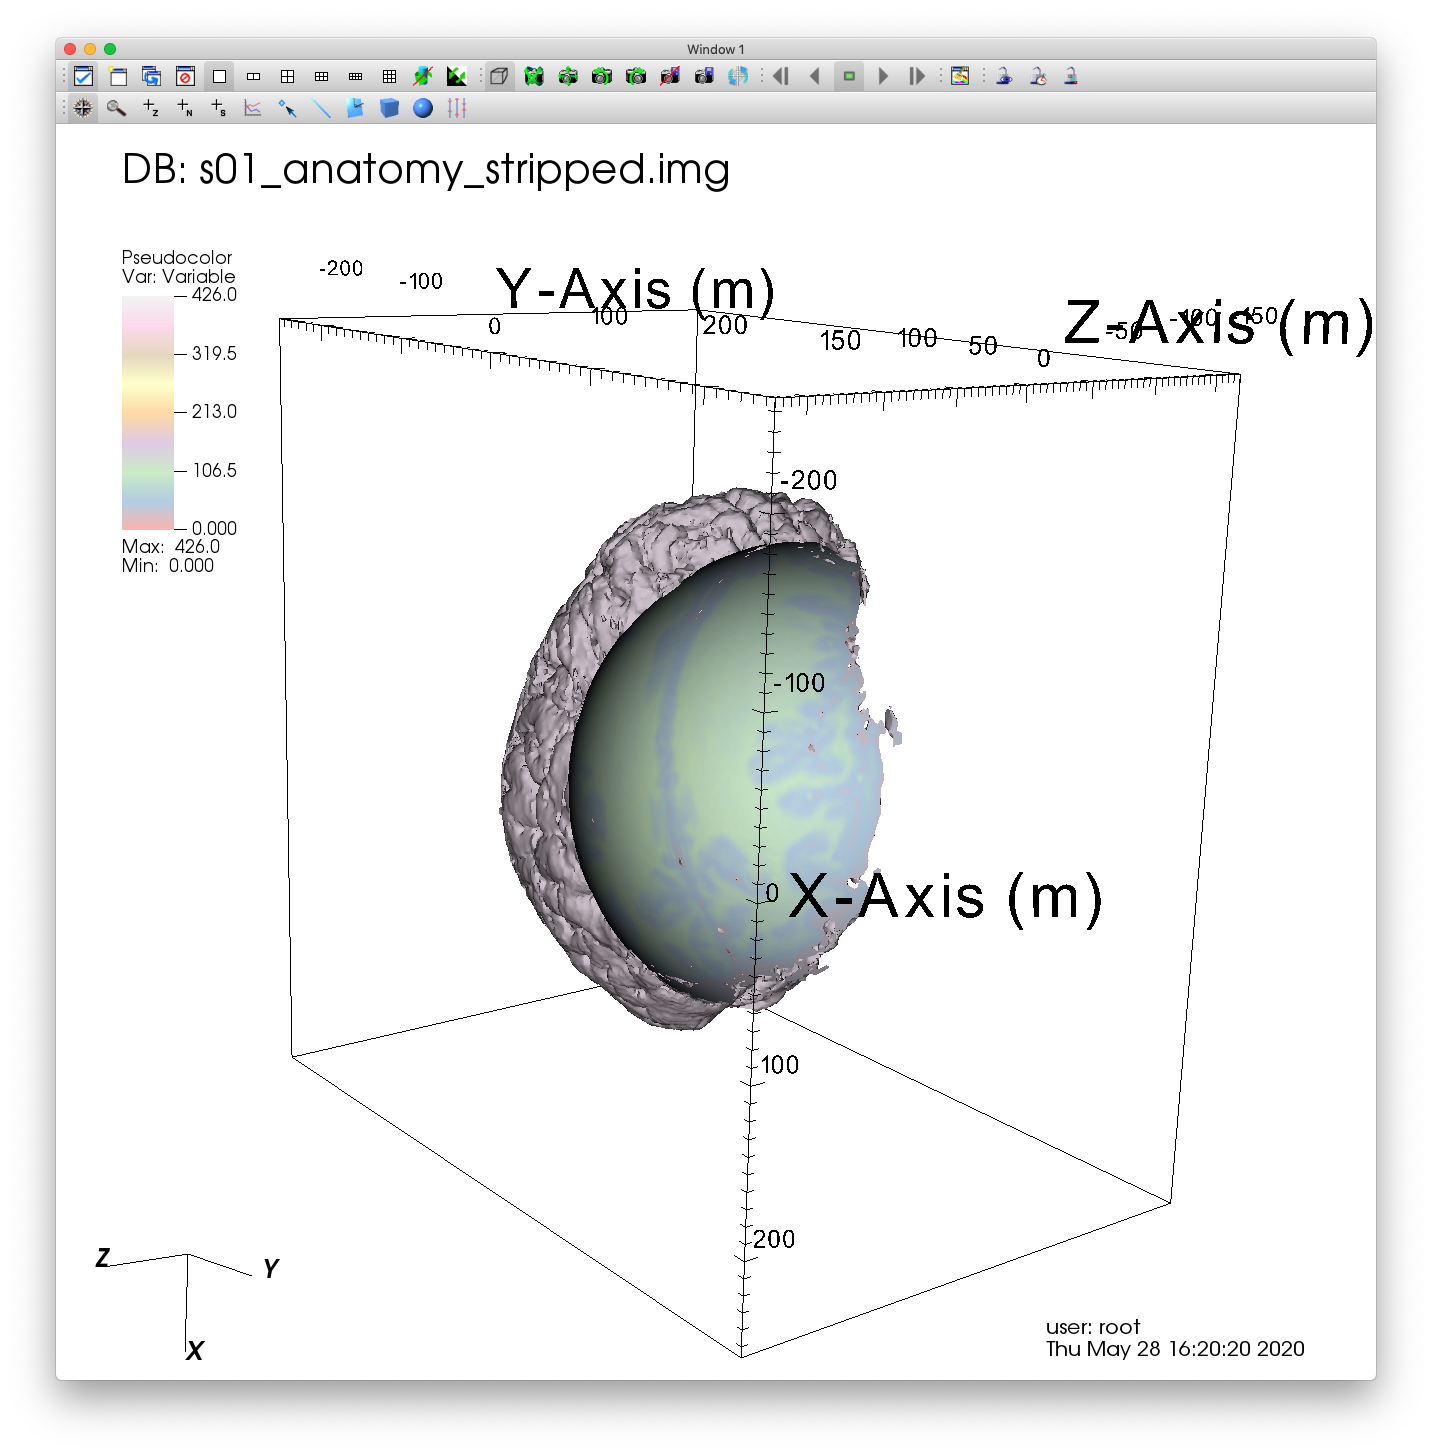Image resolution: width=1432 pixels, height=1454 pixels.
Task: Switch to the 3x3 window layout
Action: [x=390, y=76]
